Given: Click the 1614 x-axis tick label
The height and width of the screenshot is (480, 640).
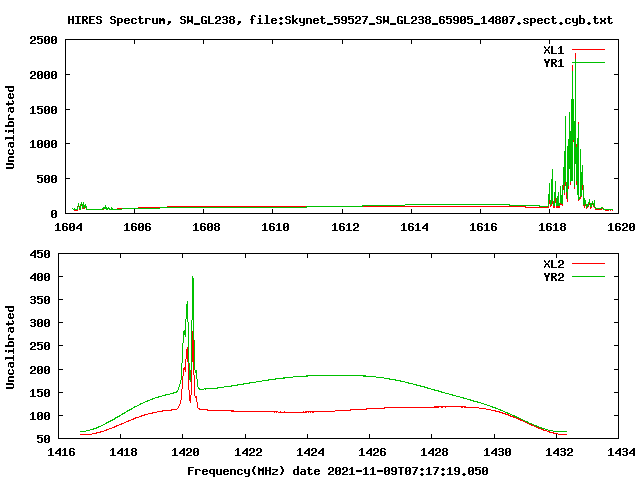Looking at the screenshot, I should (414, 227).
